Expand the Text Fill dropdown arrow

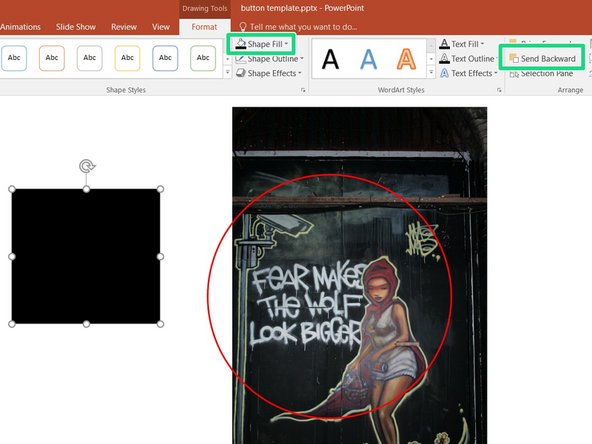(482, 44)
